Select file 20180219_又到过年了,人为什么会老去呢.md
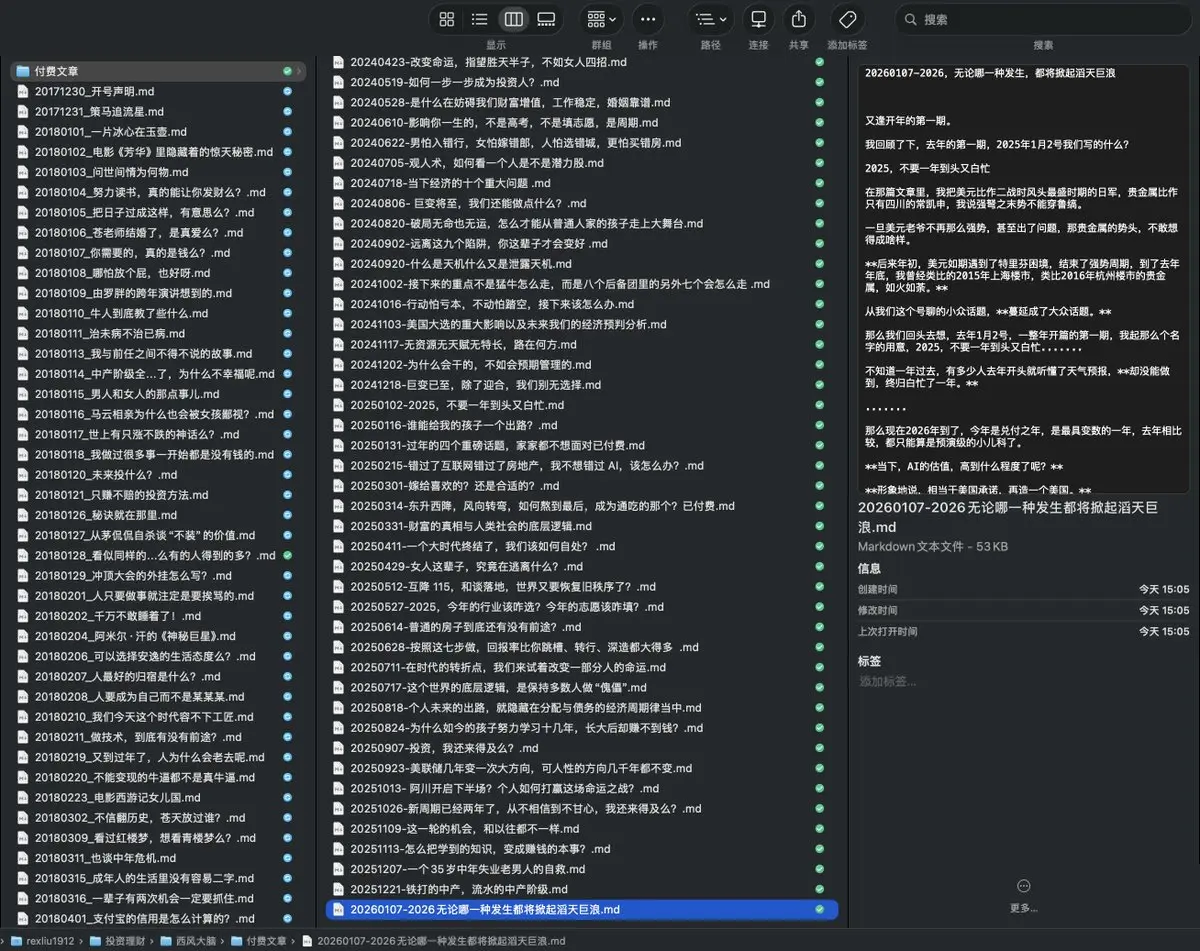1200x951 pixels. (158, 757)
